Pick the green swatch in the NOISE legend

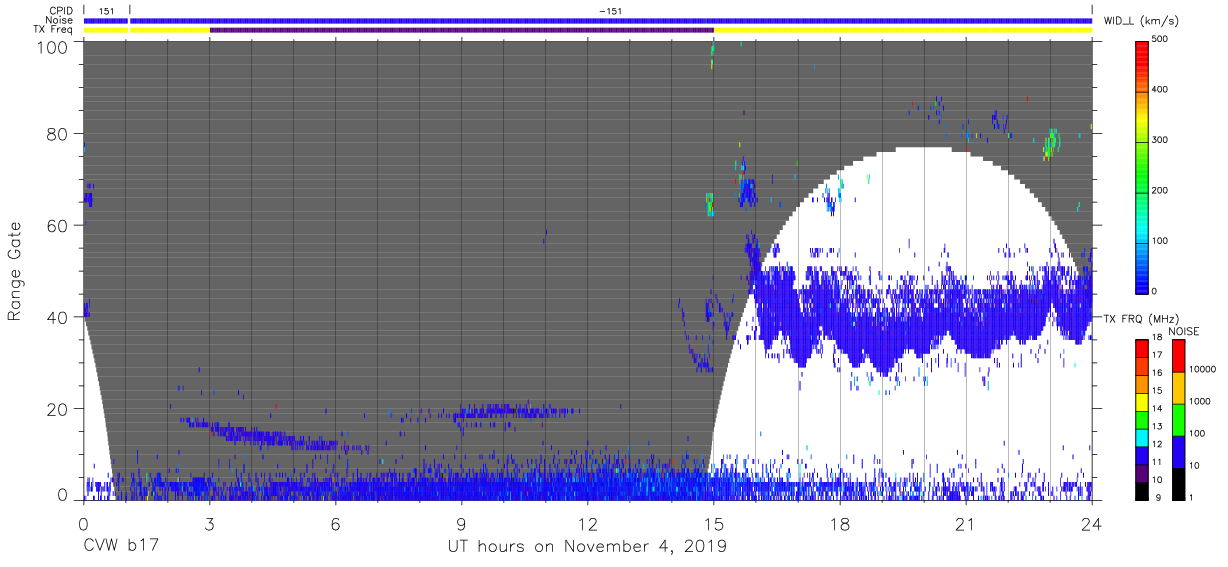pyautogui.click(x=1179, y=419)
